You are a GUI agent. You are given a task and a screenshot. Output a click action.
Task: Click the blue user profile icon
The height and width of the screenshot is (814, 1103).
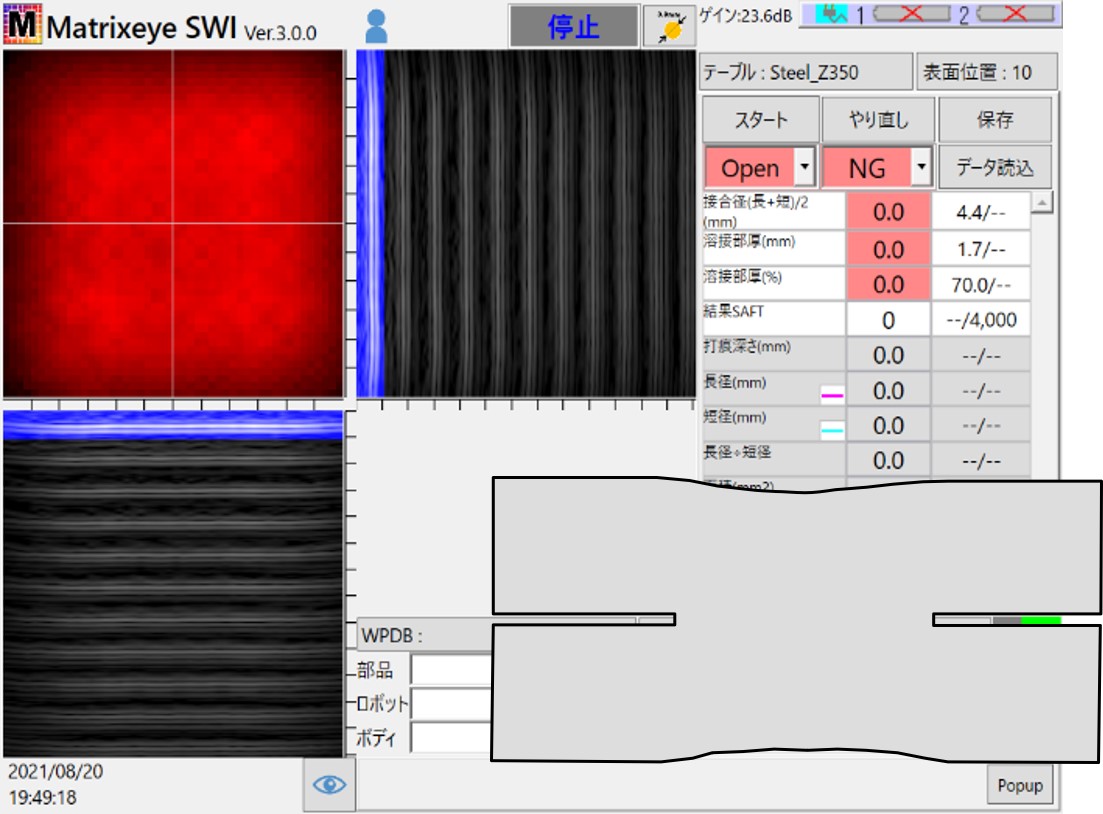pyautogui.click(x=376, y=27)
